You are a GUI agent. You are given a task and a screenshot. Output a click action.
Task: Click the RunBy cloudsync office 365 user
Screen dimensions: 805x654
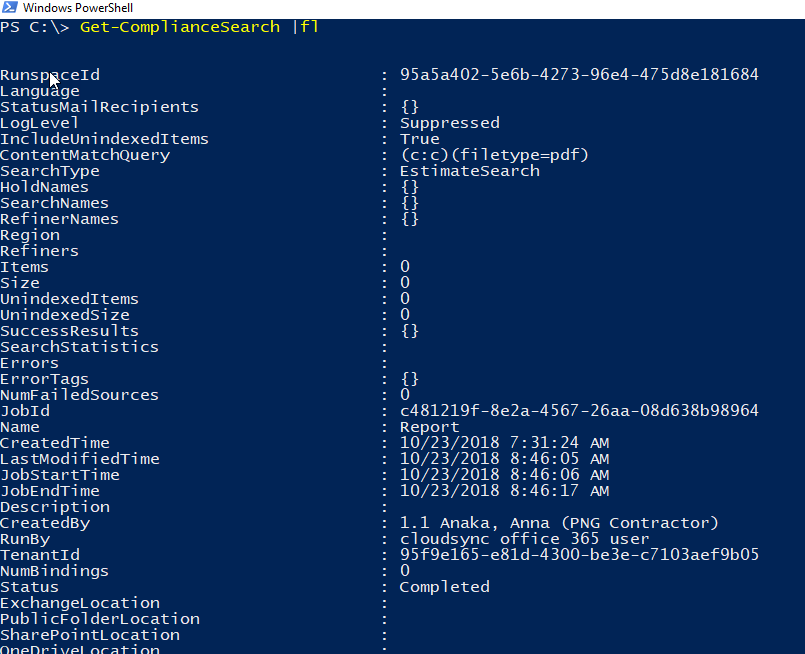524,539
